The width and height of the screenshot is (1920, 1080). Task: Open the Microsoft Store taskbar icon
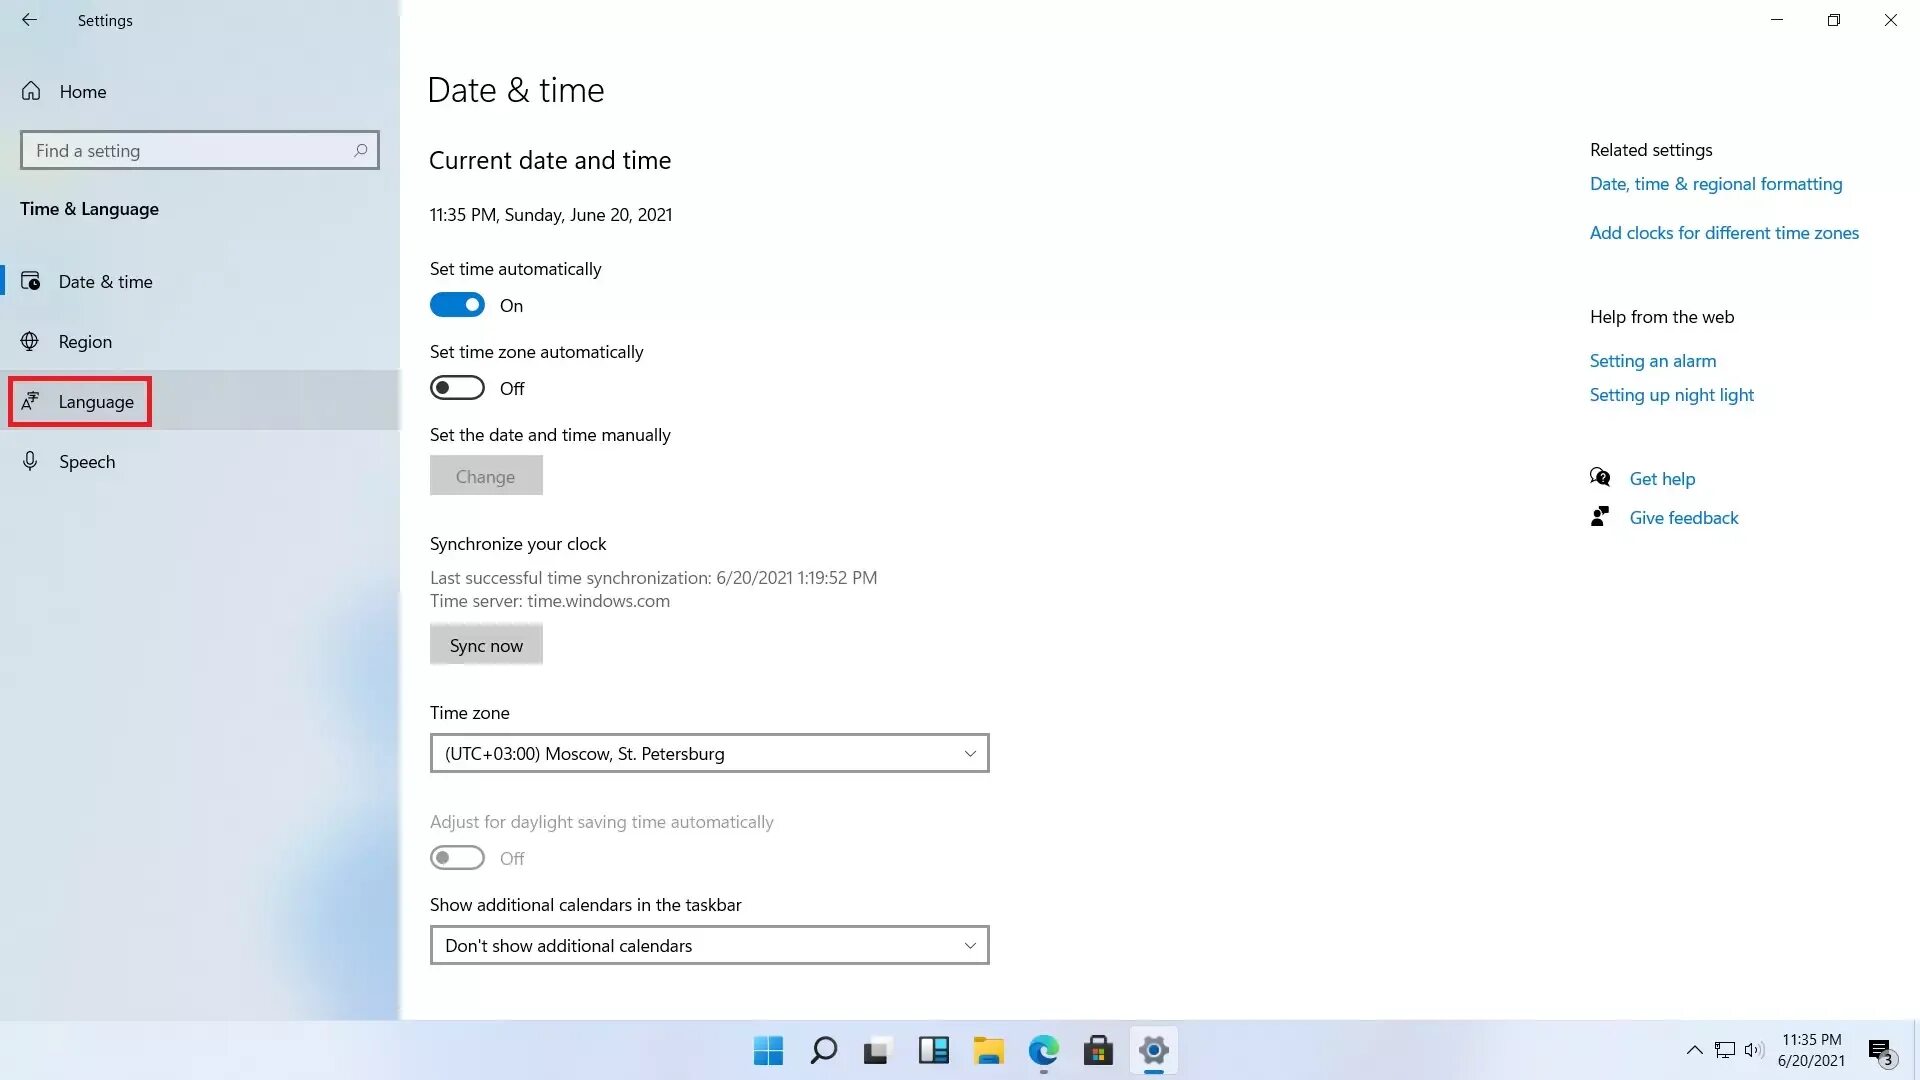pos(1098,1051)
